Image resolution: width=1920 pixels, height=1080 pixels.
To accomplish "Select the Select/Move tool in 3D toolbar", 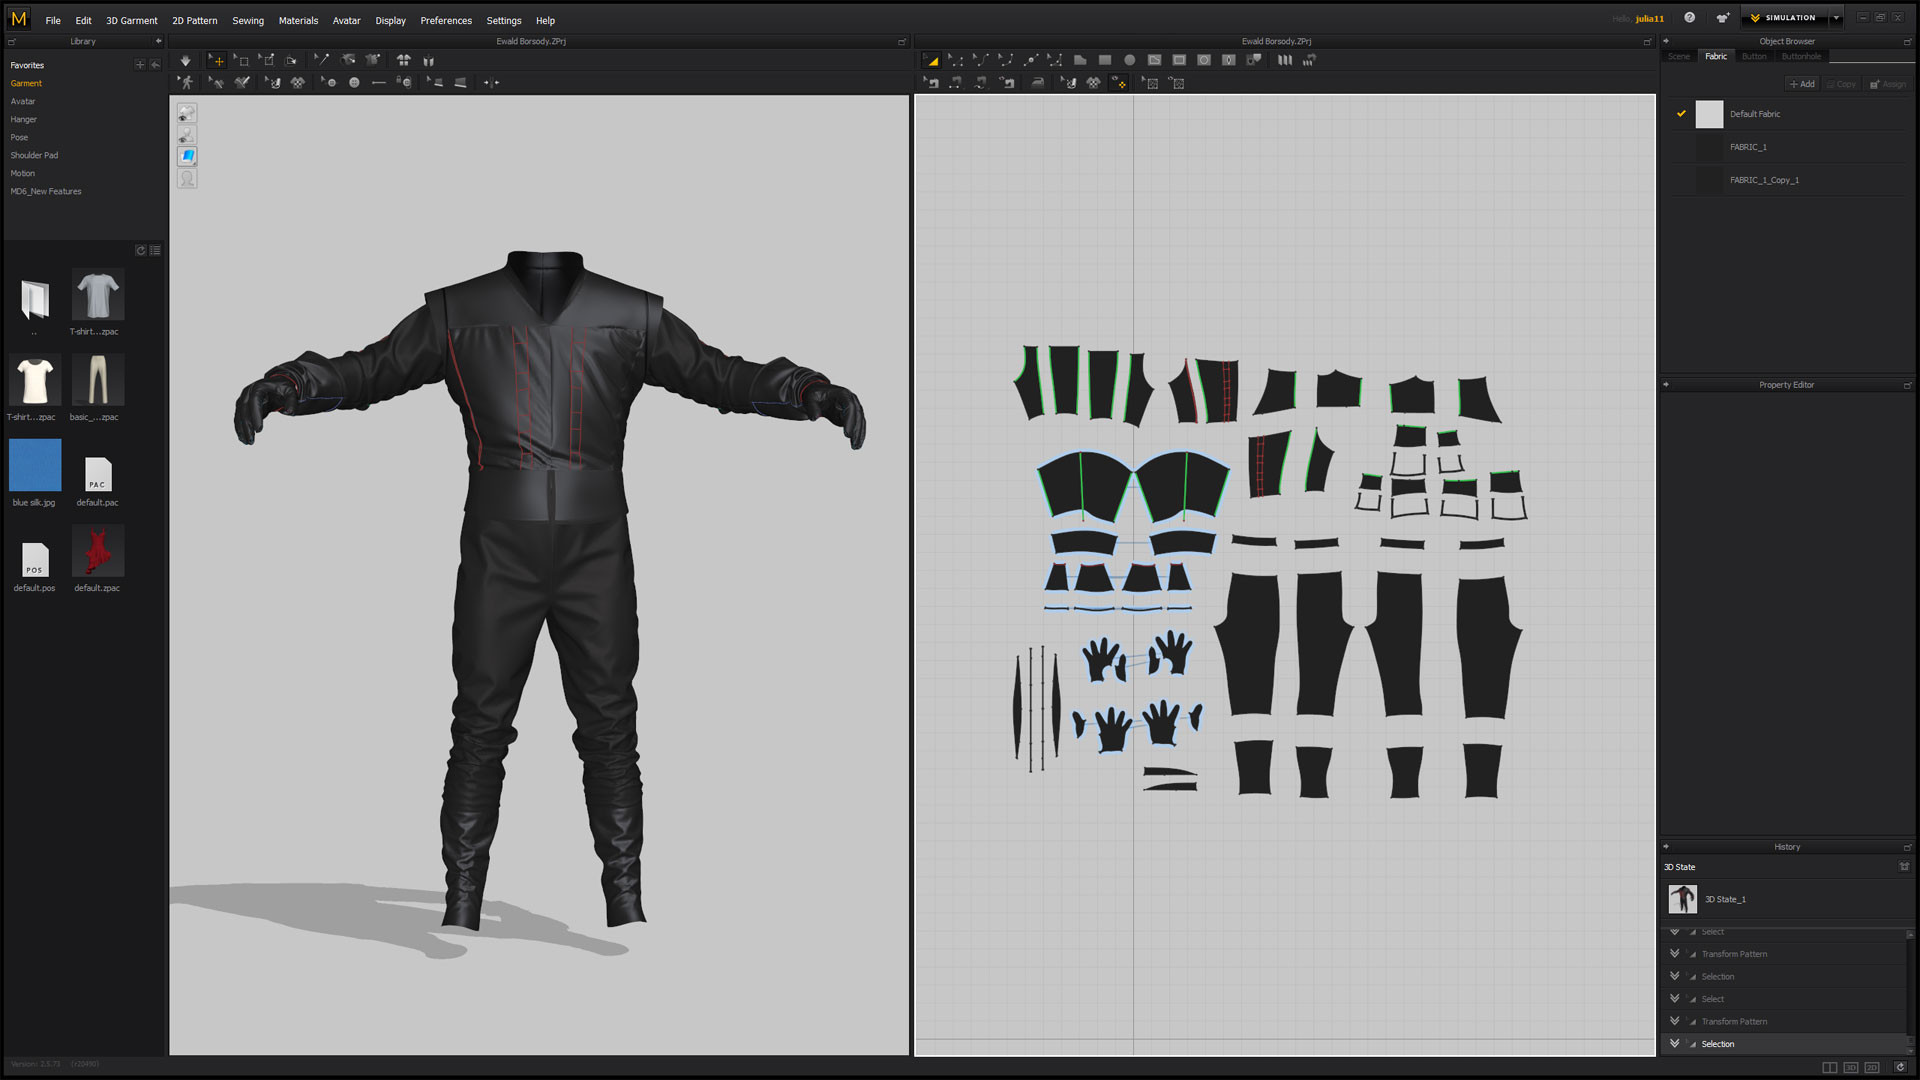I will 217,61.
